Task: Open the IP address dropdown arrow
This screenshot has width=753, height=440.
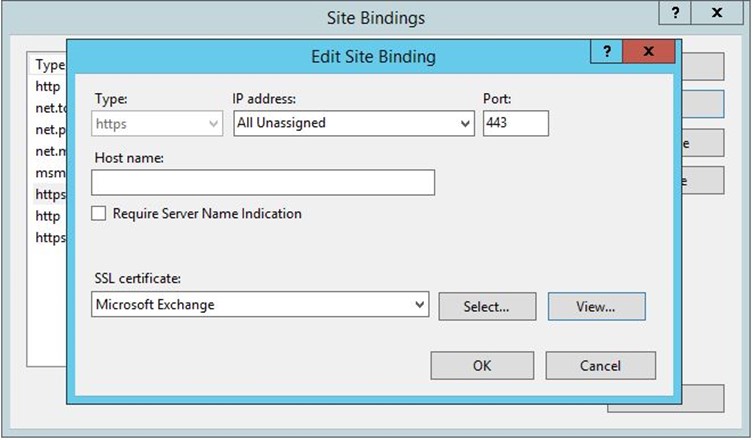Action: pos(464,123)
